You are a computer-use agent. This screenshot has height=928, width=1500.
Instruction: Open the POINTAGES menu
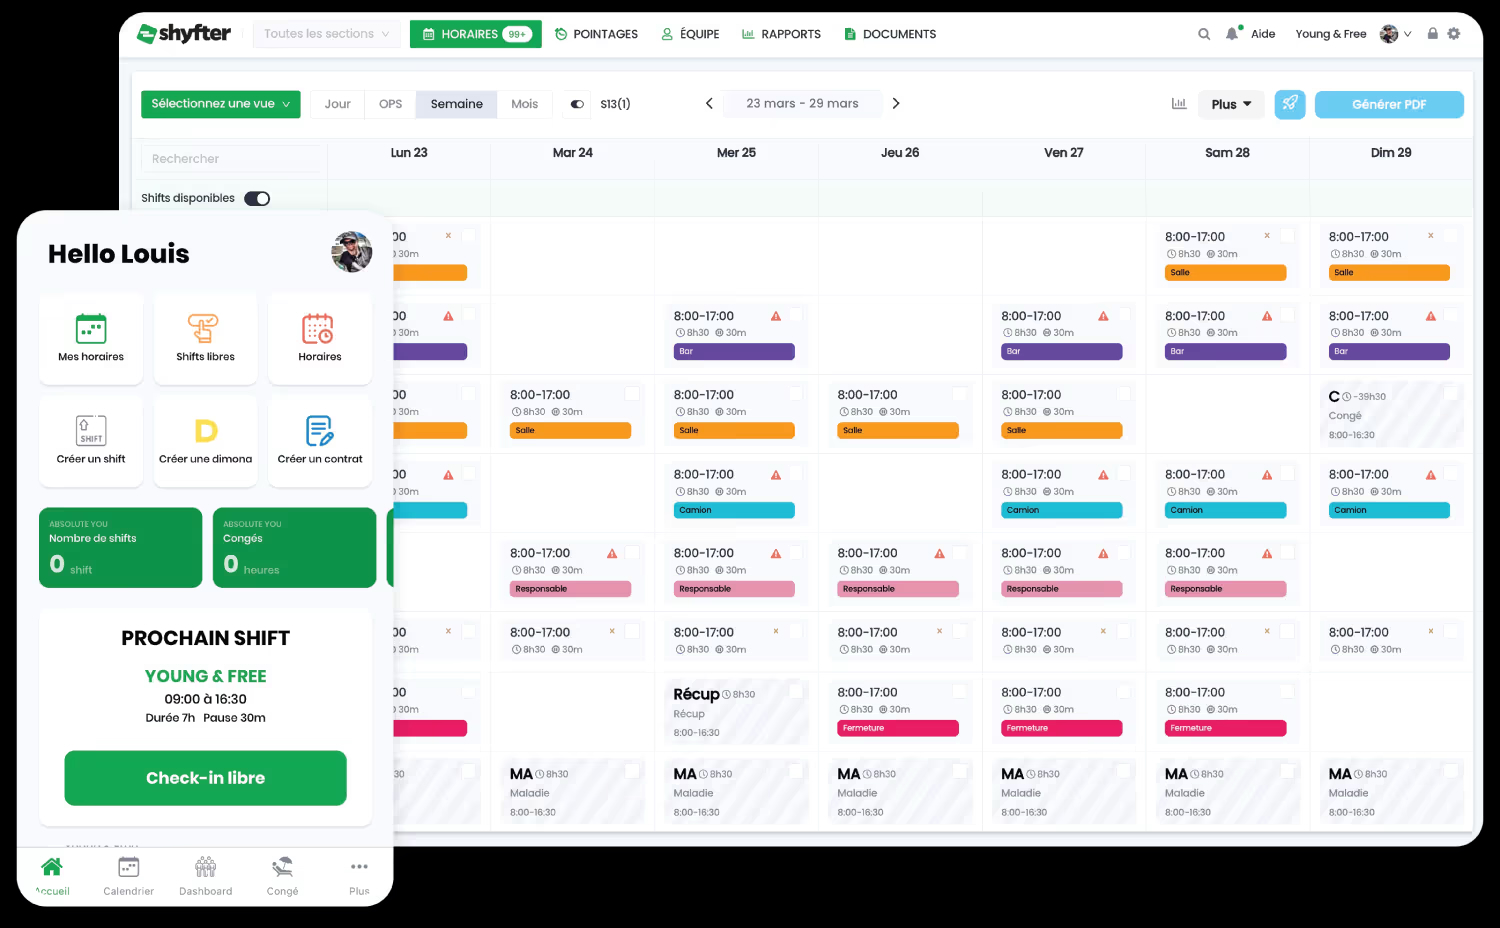tap(596, 34)
